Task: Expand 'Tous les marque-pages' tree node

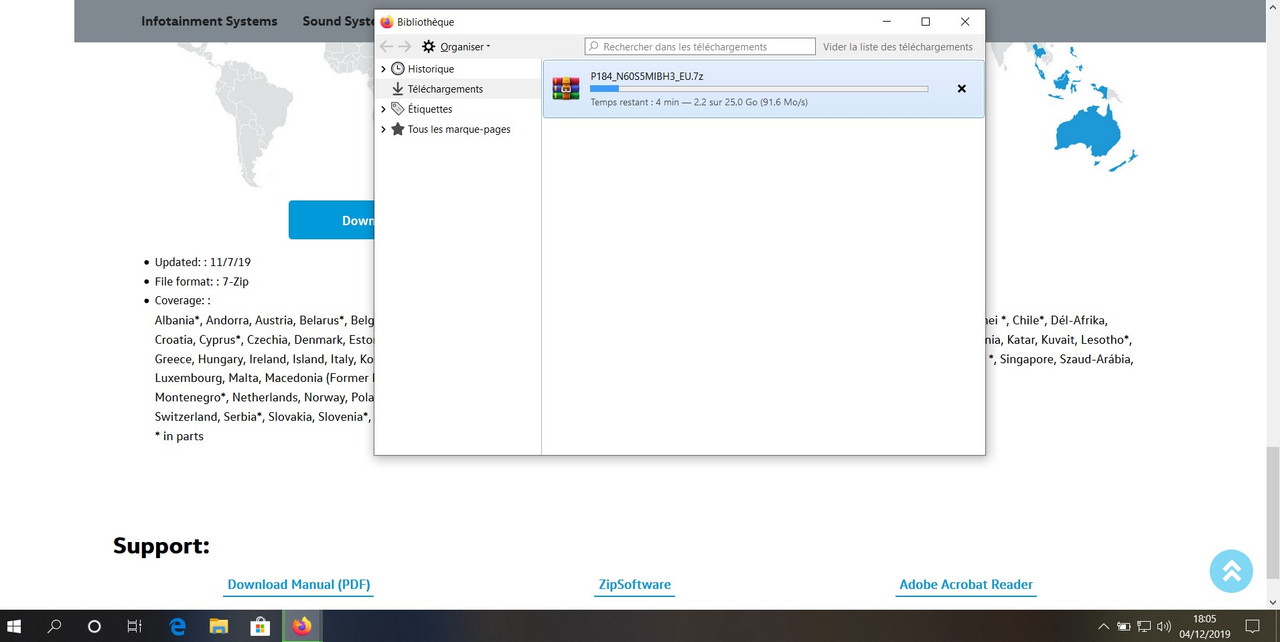Action: pyautogui.click(x=383, y=129)
